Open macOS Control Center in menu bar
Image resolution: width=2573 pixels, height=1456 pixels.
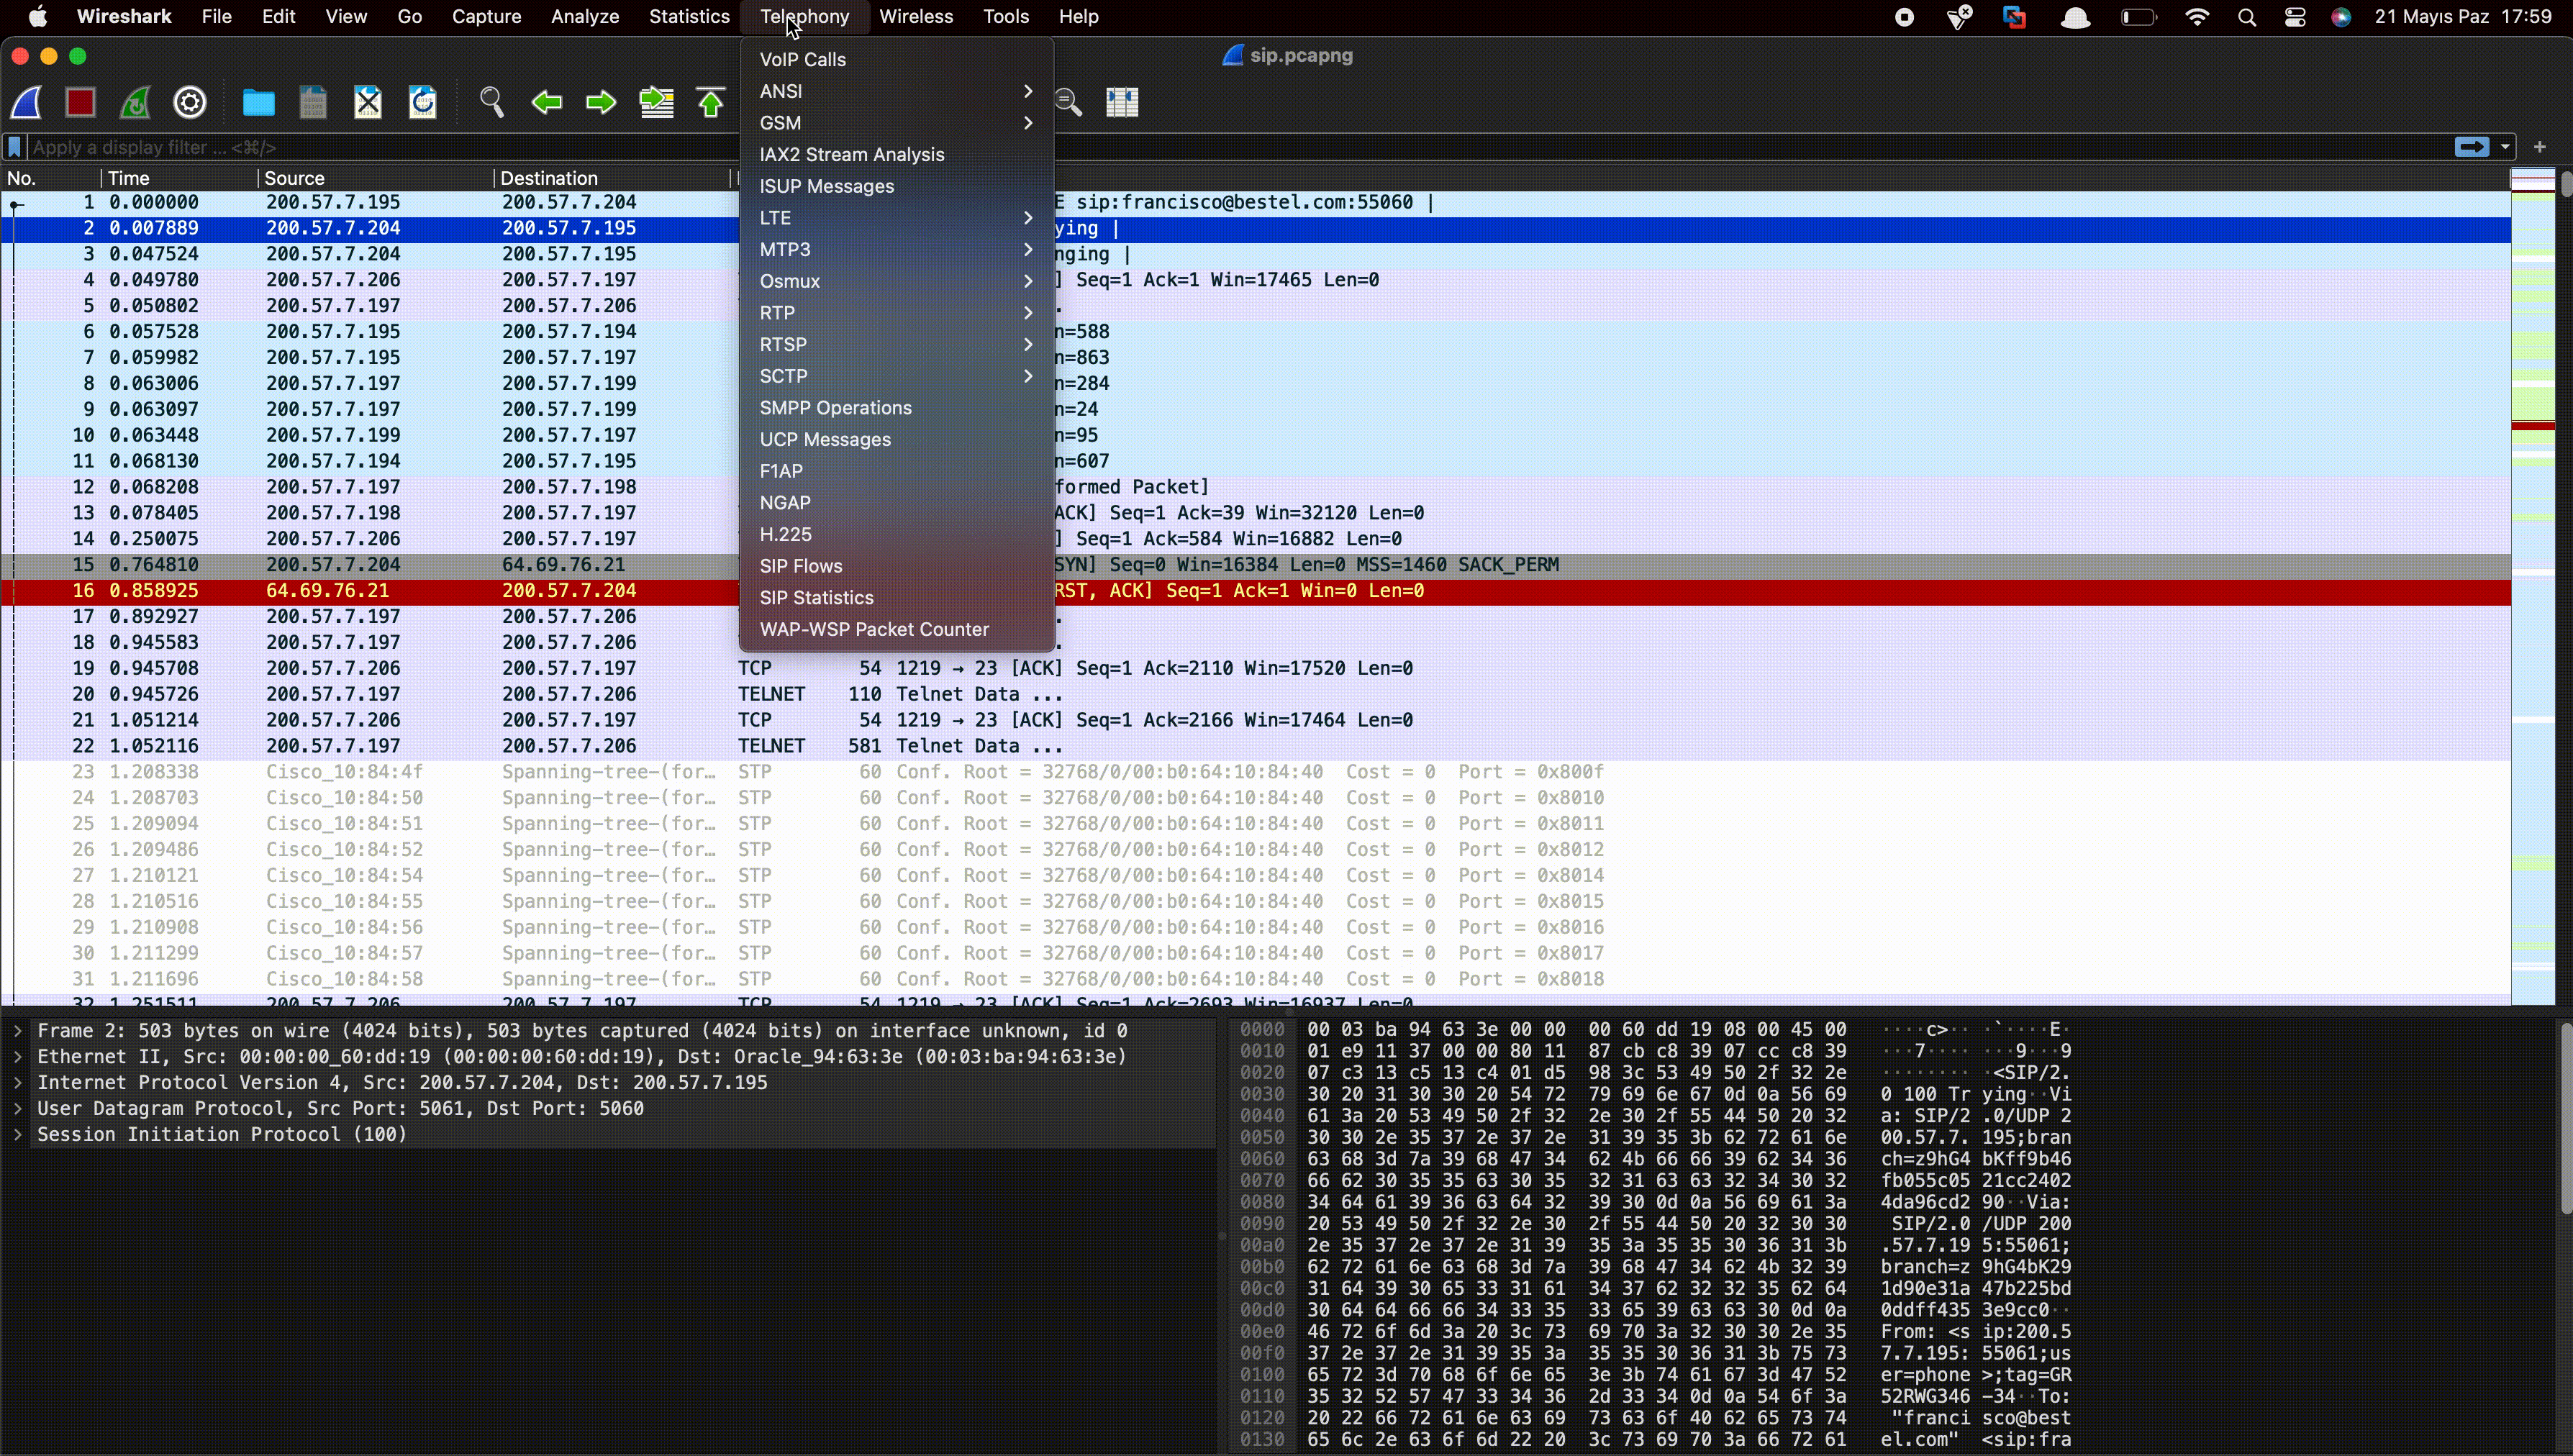[x=2295, y=17]
